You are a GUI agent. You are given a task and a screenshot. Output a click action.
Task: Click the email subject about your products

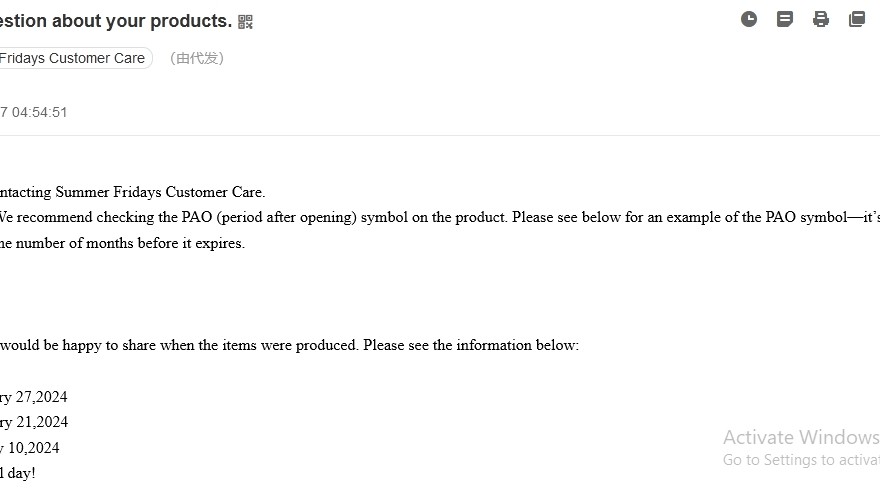[116, 21]
